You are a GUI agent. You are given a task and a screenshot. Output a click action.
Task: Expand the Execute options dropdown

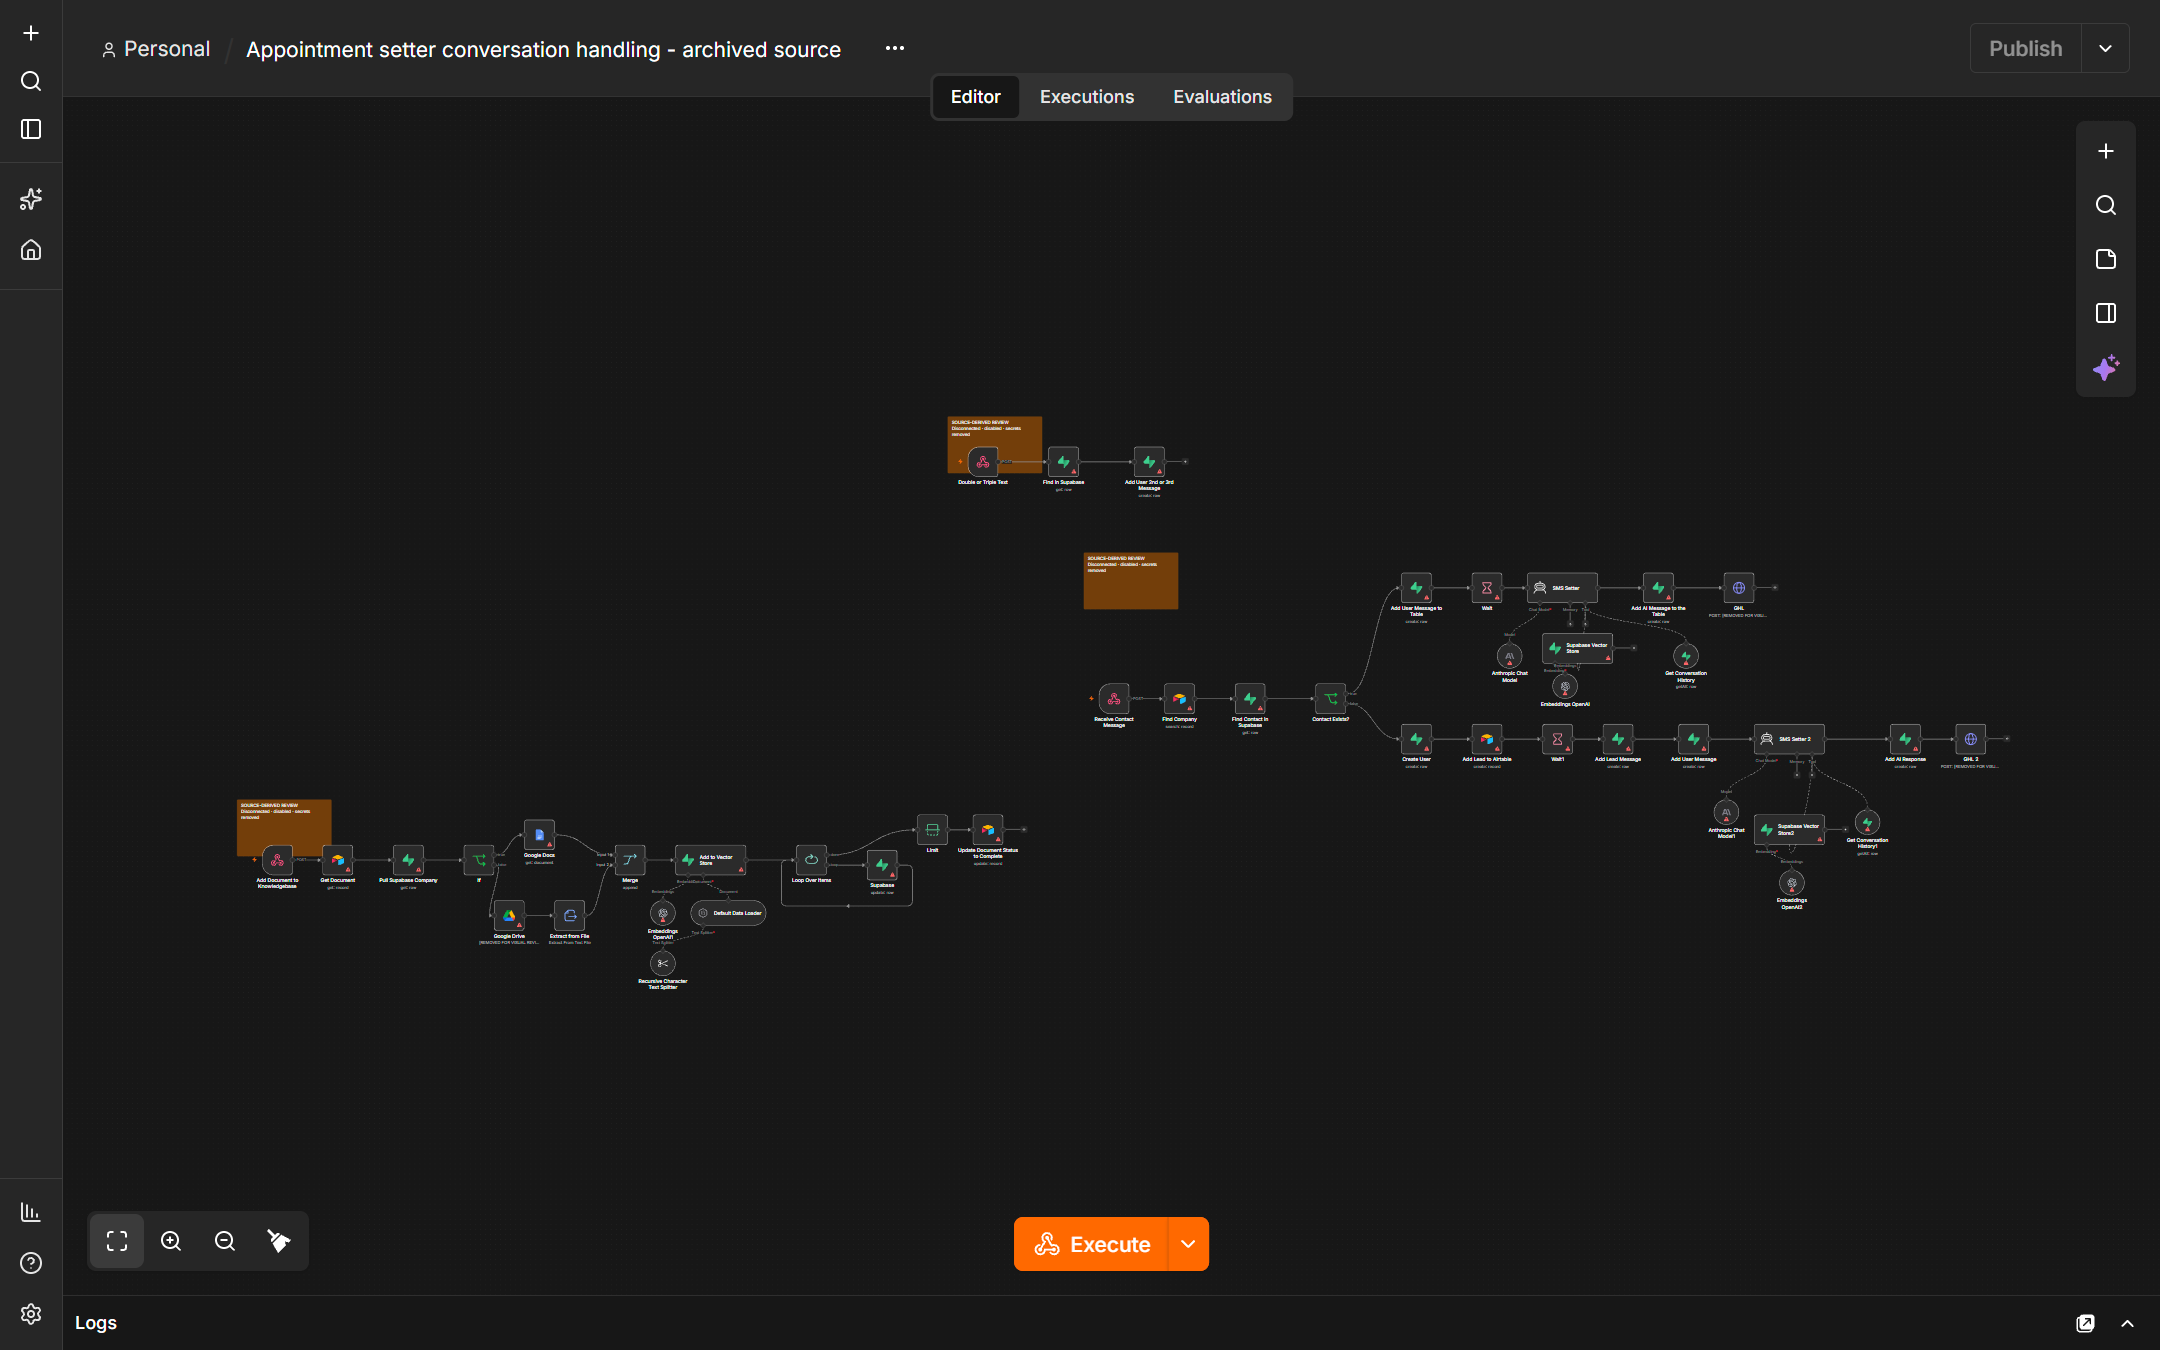point(1188,1244)
